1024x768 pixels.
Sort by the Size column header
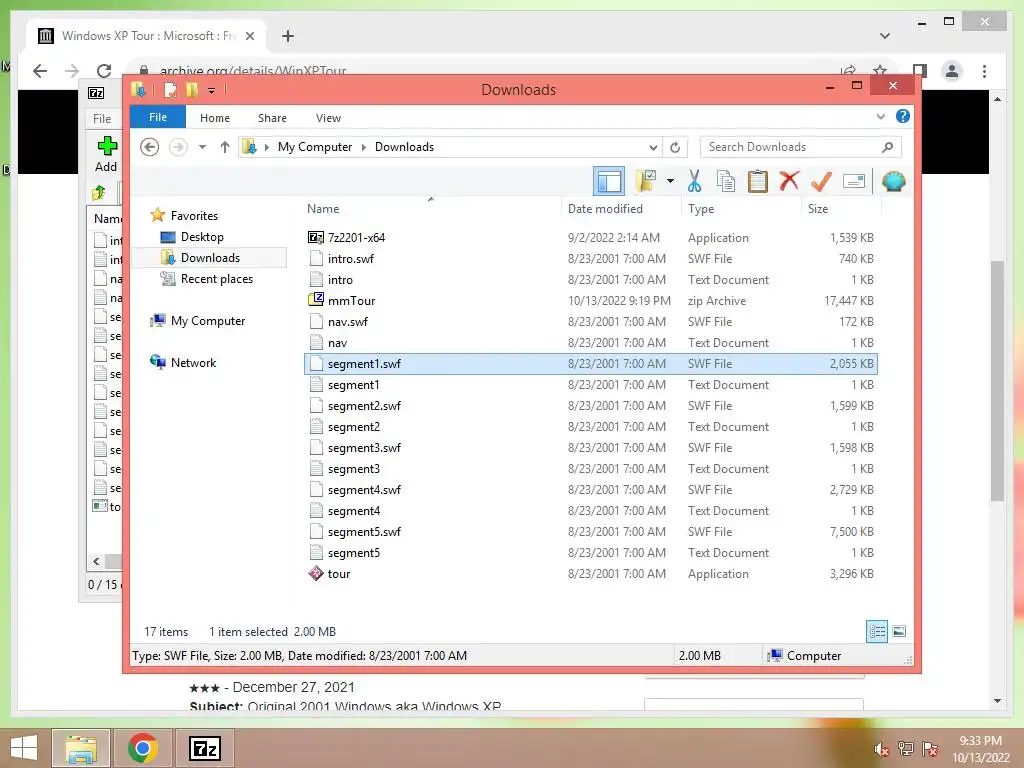[818, 209]
